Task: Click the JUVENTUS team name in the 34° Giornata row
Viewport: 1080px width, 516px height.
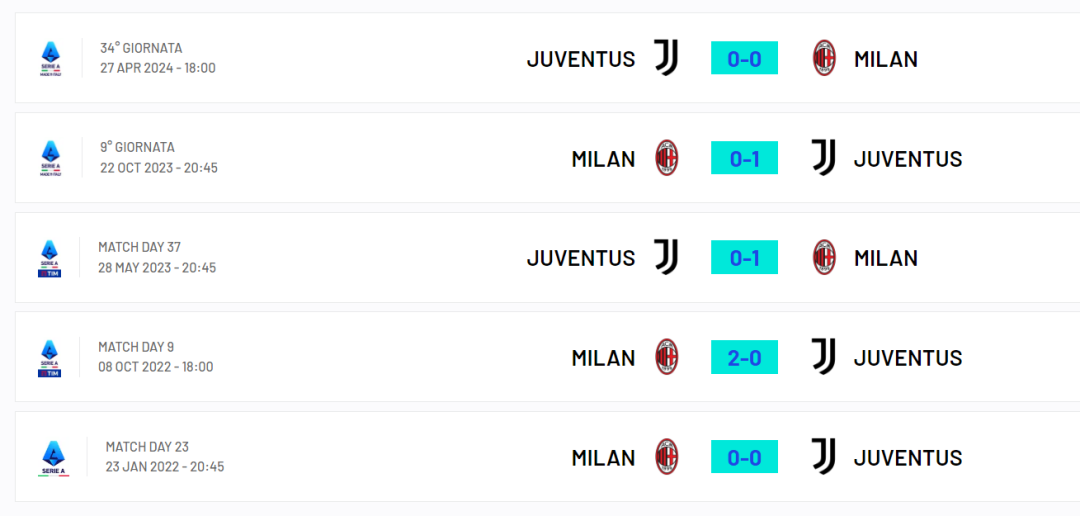Action: [x=581, y=59]
